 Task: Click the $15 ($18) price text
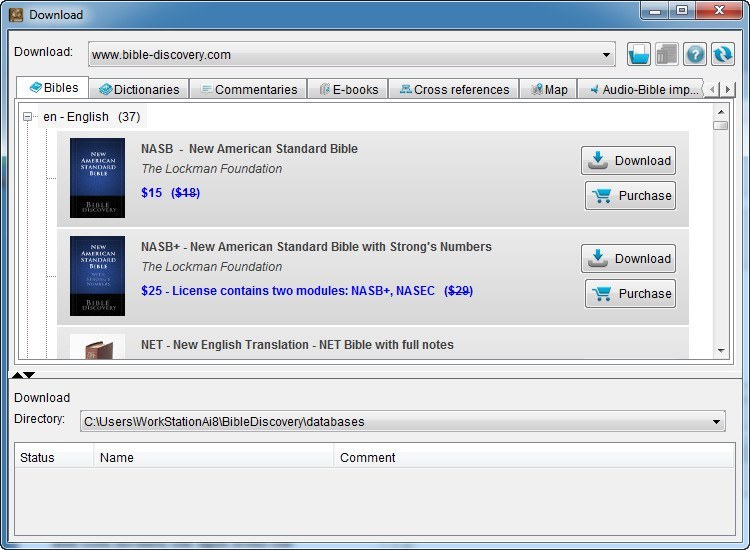point(170,193)
